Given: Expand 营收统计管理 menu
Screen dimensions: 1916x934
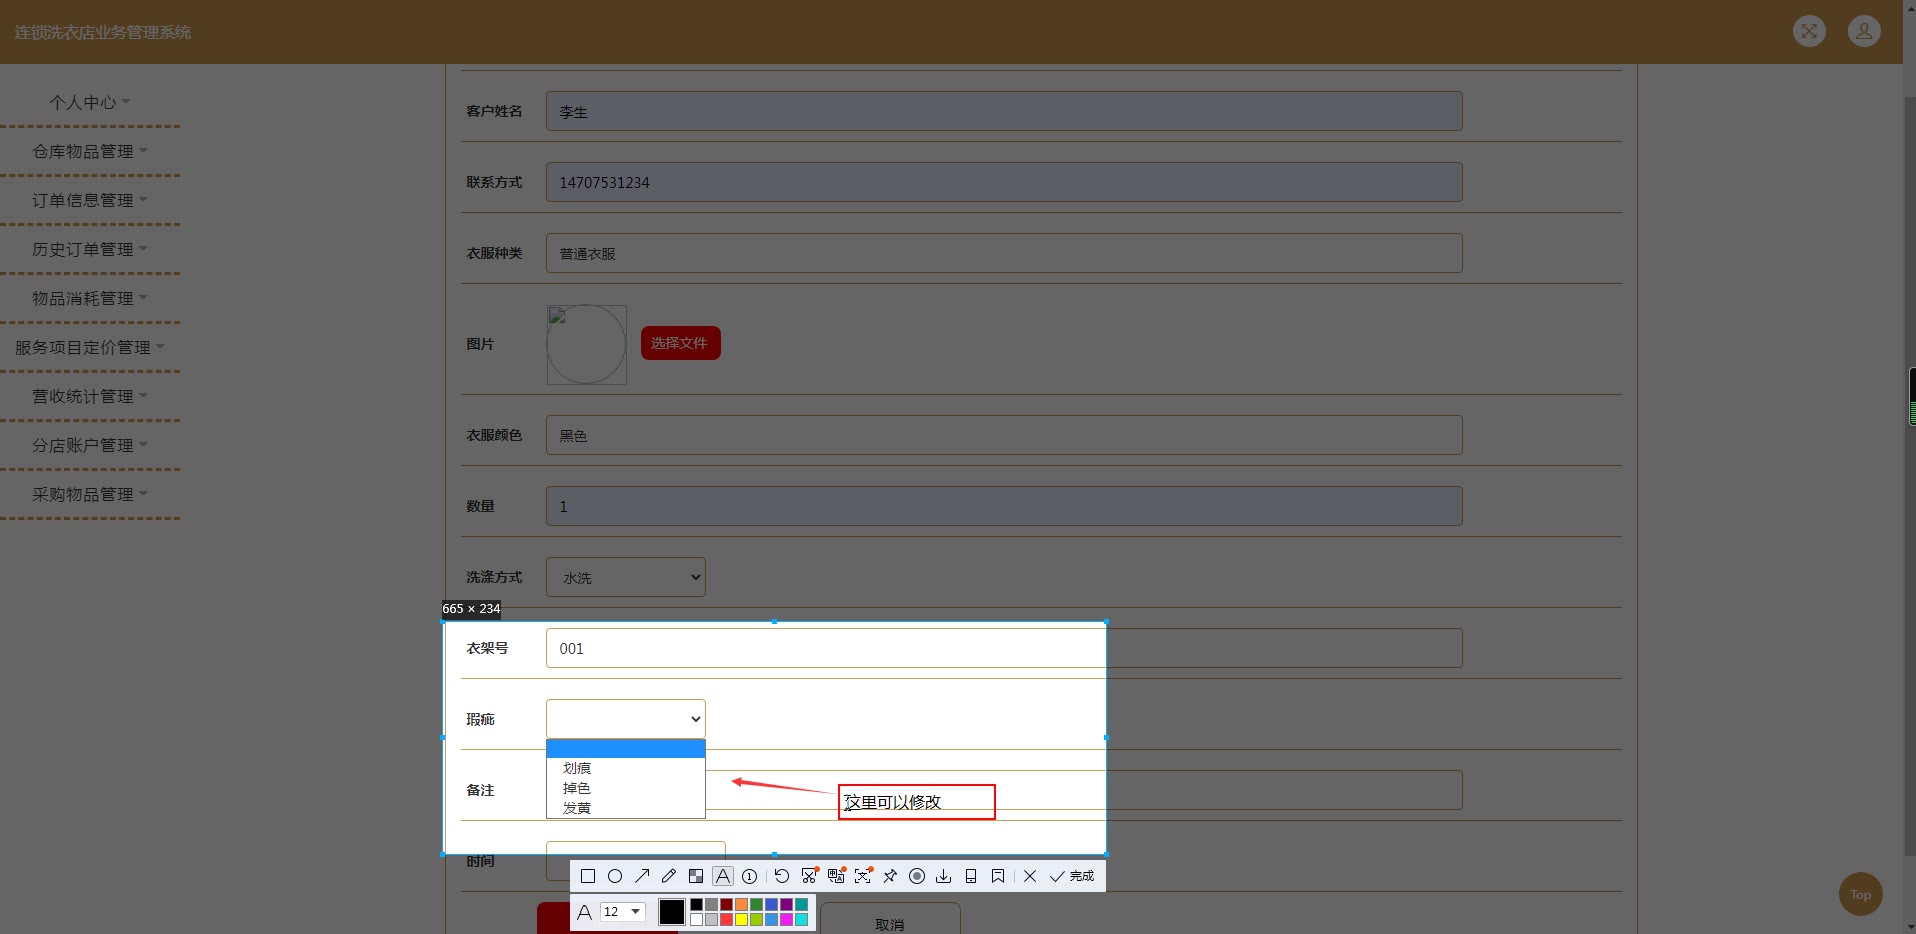Looking at the screenshot, I should 90,396.
